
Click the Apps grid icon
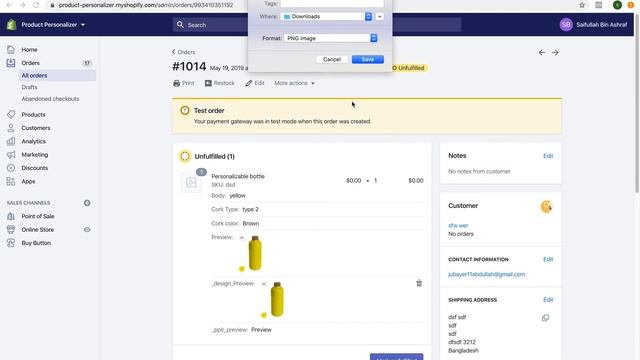click(11, 181)
